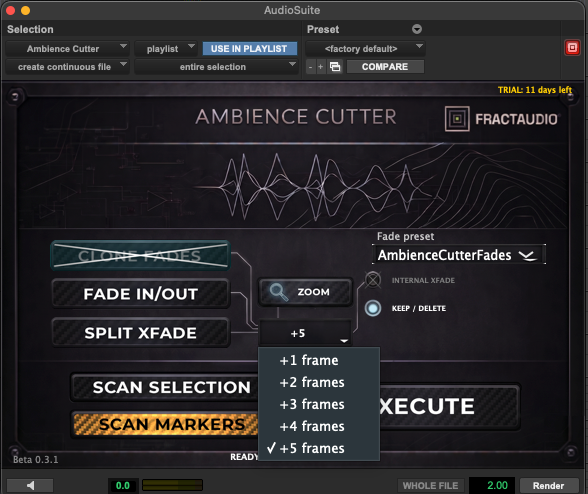
Task: Click the SCAN MARKERS button
Action: pyautogui.click(x=165, y=424)
